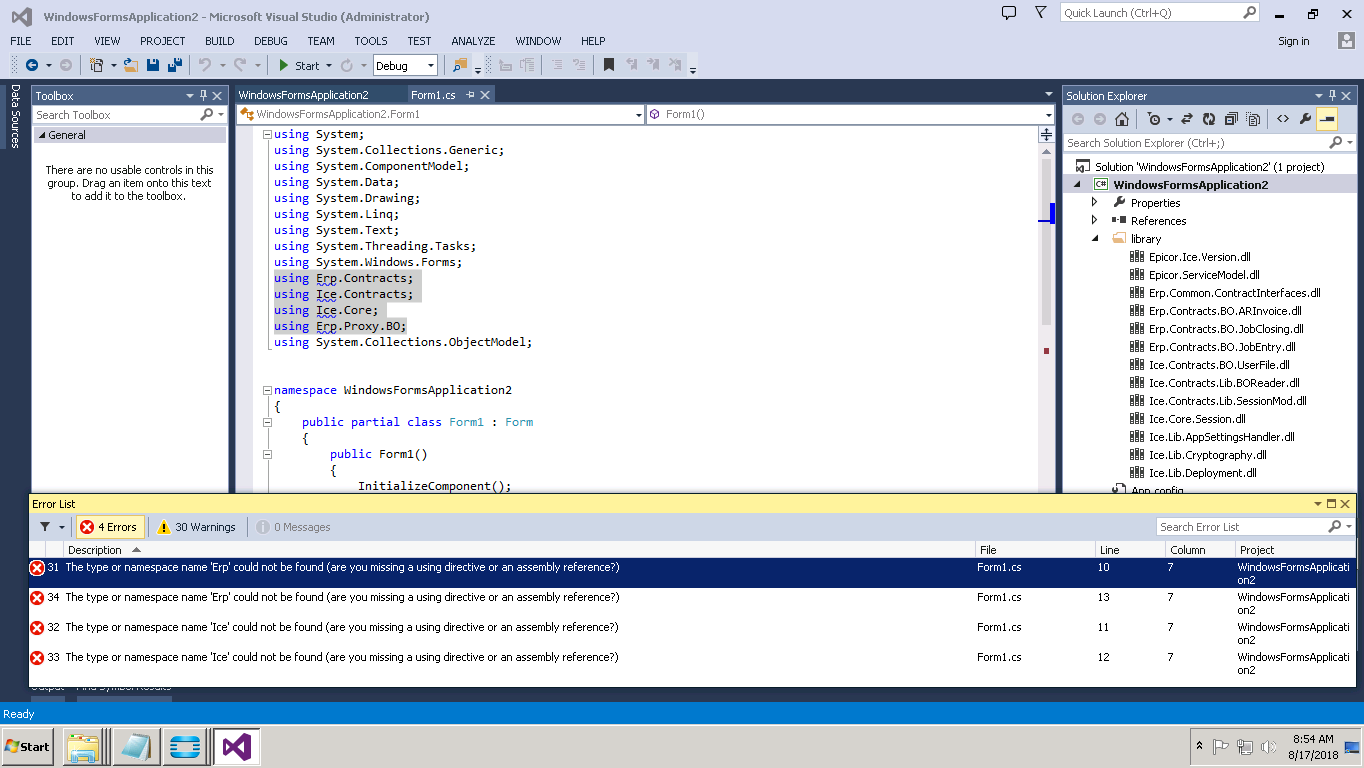Collapse the namespace WindowsFormsApplication2 outline
Viewport: 1364px width, 768px height.
267,391
